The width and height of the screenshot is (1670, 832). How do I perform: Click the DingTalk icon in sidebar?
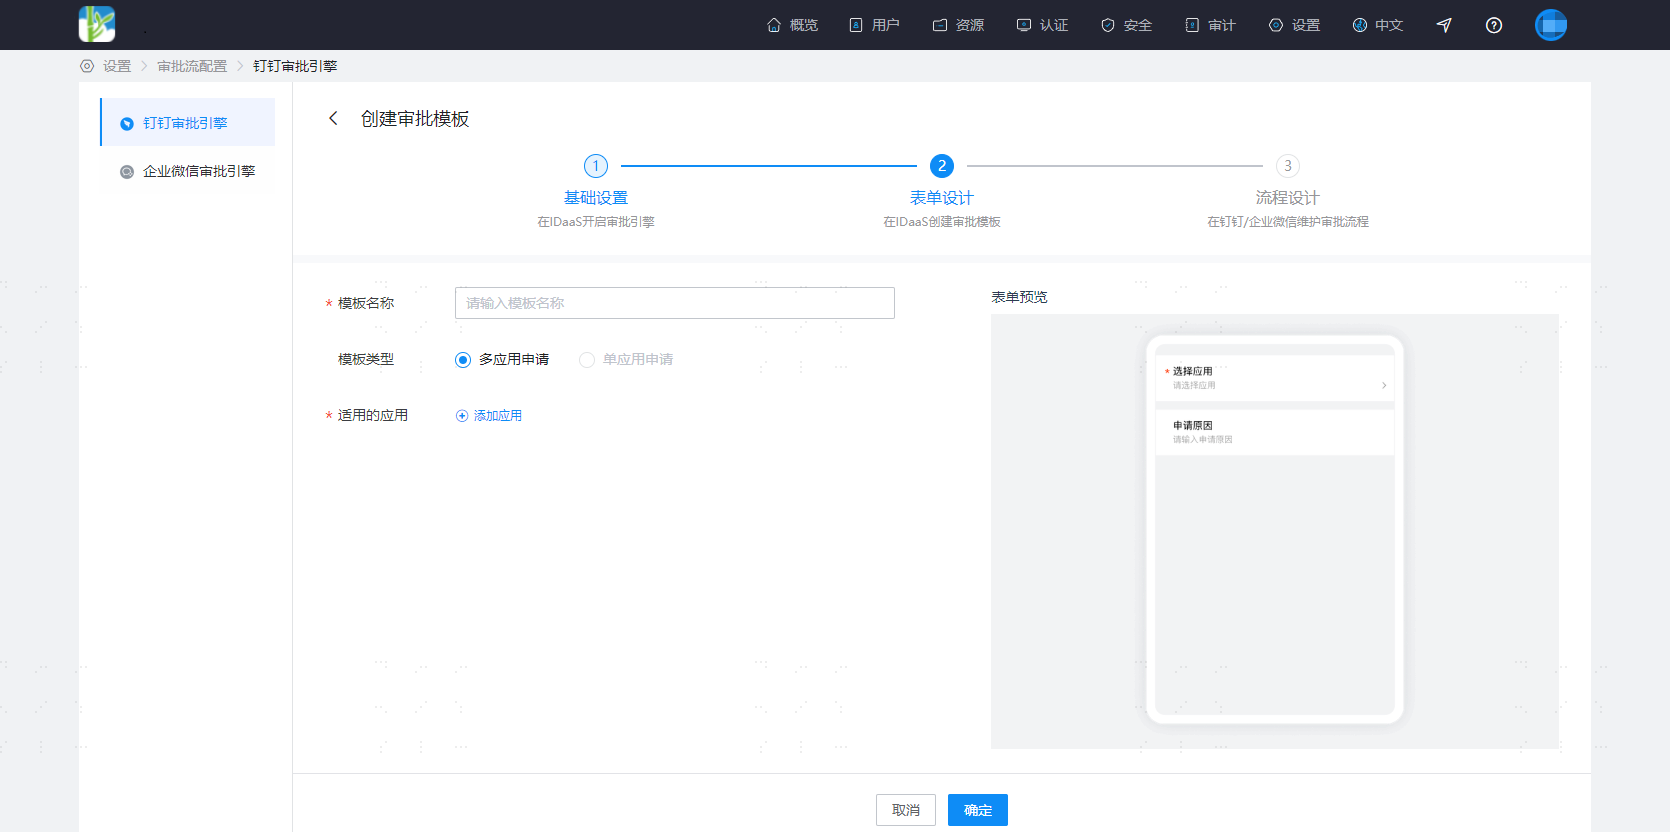click(x=127, y=123)
